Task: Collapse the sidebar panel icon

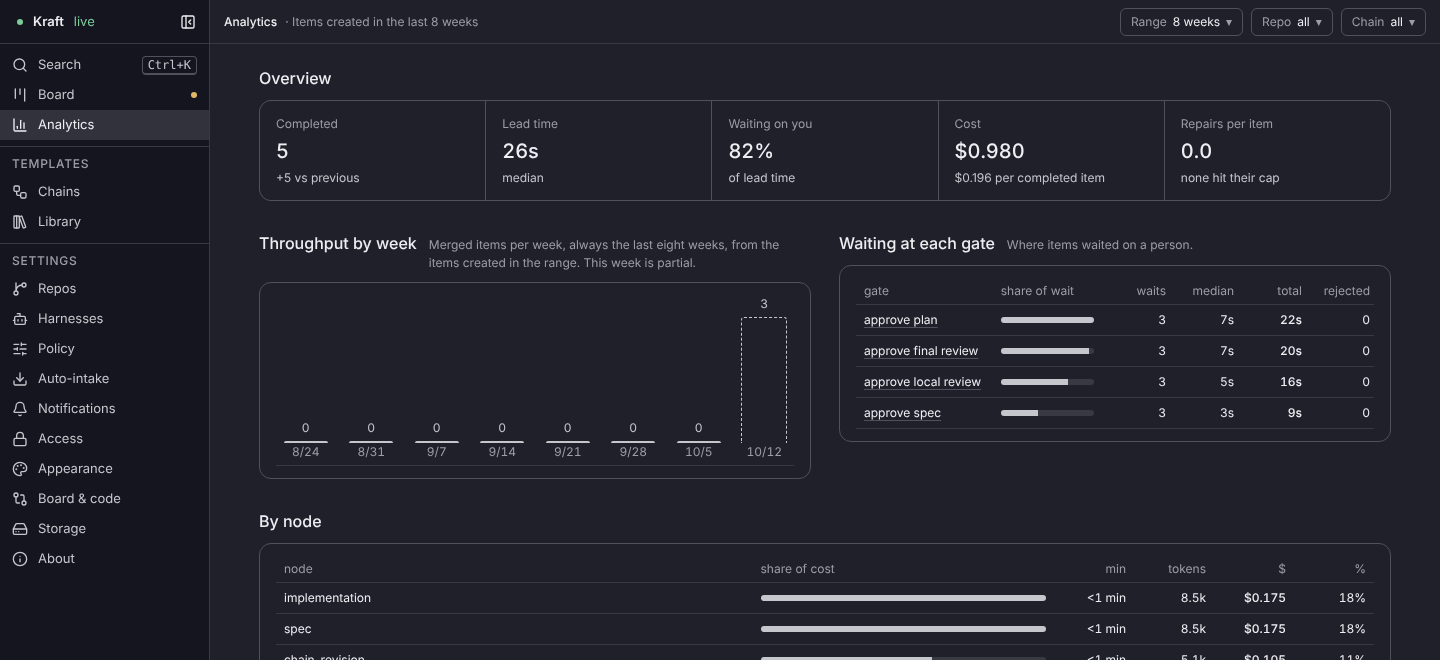Action: point(188,22)
